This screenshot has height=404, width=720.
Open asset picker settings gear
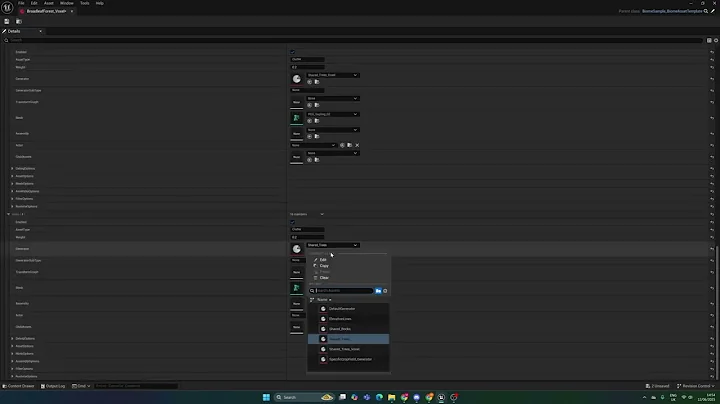(385, 291)
